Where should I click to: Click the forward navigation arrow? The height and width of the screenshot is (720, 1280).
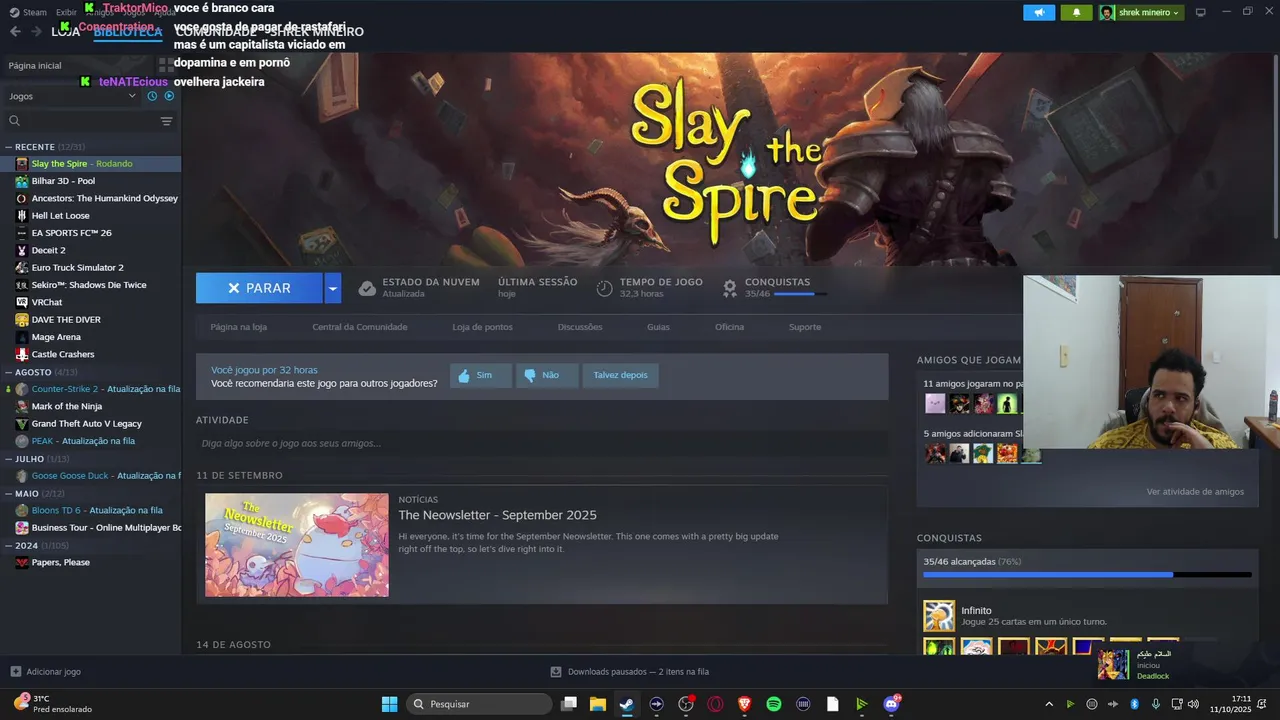point(36,32)
